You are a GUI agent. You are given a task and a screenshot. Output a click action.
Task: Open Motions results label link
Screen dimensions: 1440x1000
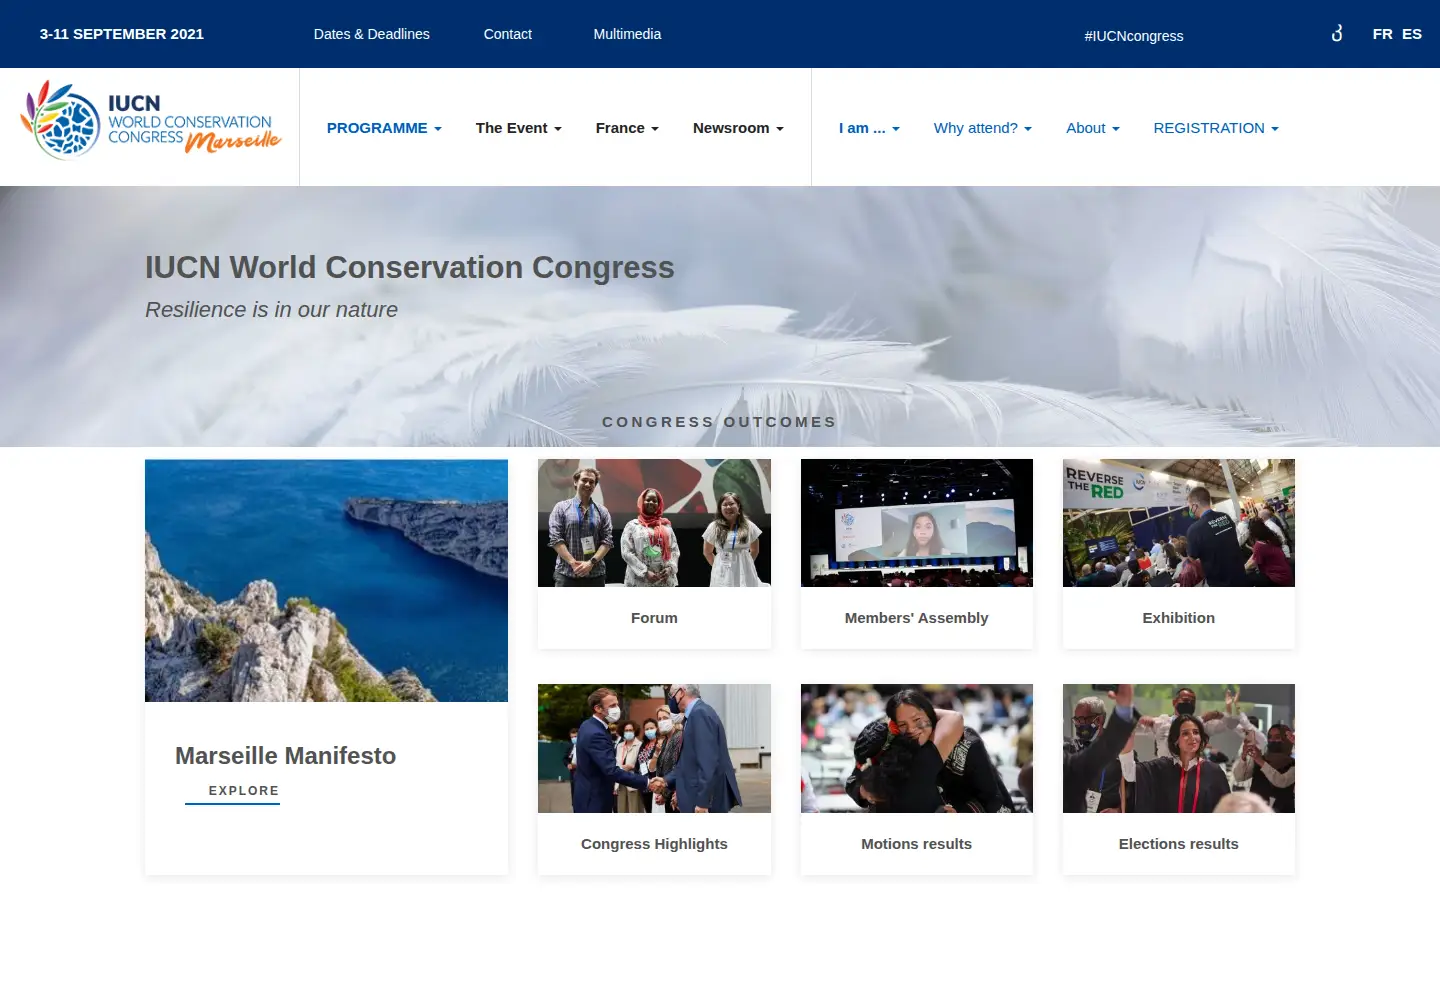pos(917,844)
